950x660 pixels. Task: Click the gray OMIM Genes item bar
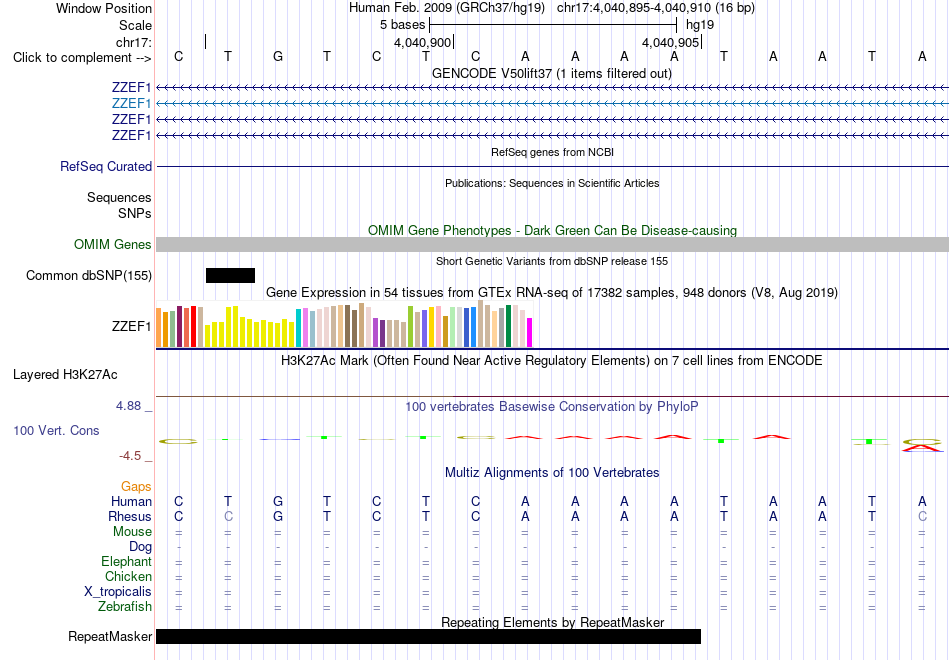point(552,244)
